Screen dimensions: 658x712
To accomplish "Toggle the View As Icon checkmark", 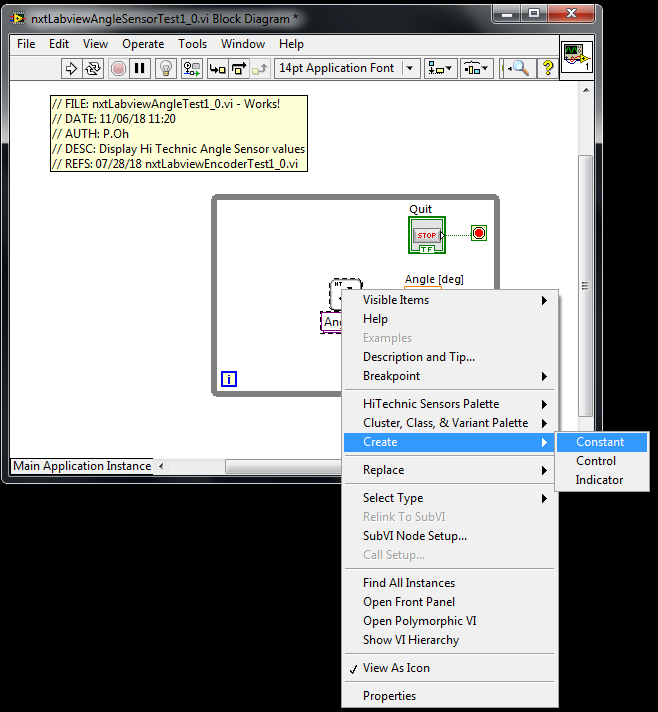I will coord(450,668).
